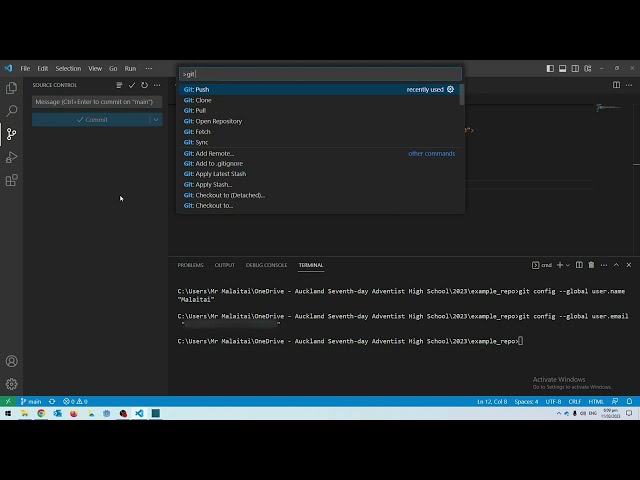Choose Git: Open Repository command
Viewport: 640px width, 480px height.
(319, 121)
